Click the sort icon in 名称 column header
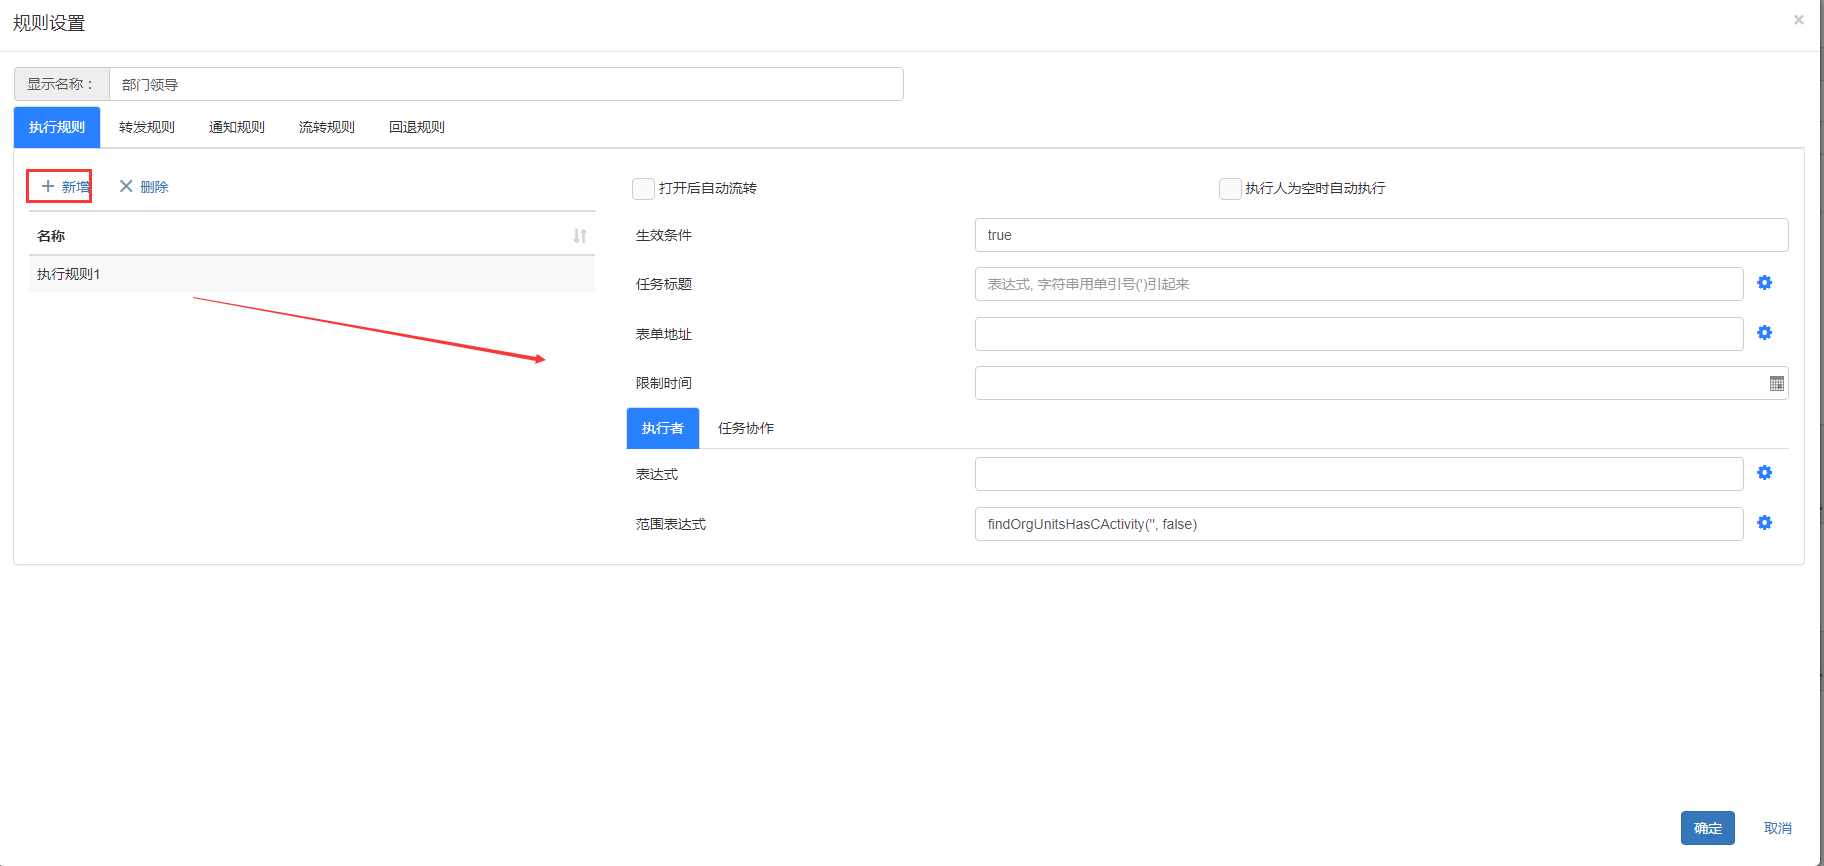Image resolution: width=1824 pixels, height=866 pixels. click(x=580, y=236)
